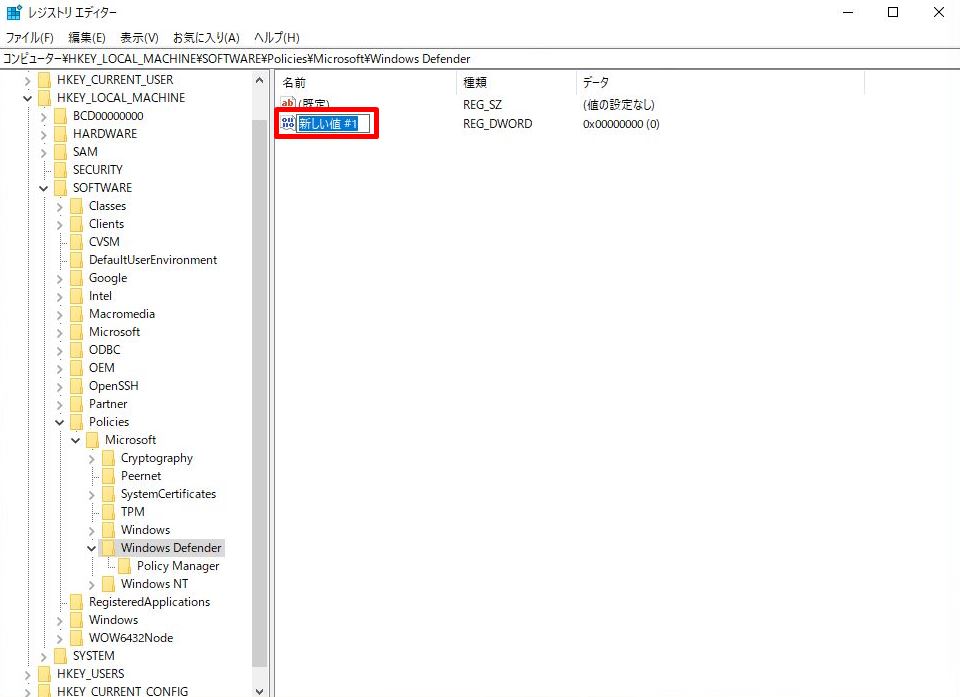
Task: Click the Policies folder icon
Action: point(77,422)
